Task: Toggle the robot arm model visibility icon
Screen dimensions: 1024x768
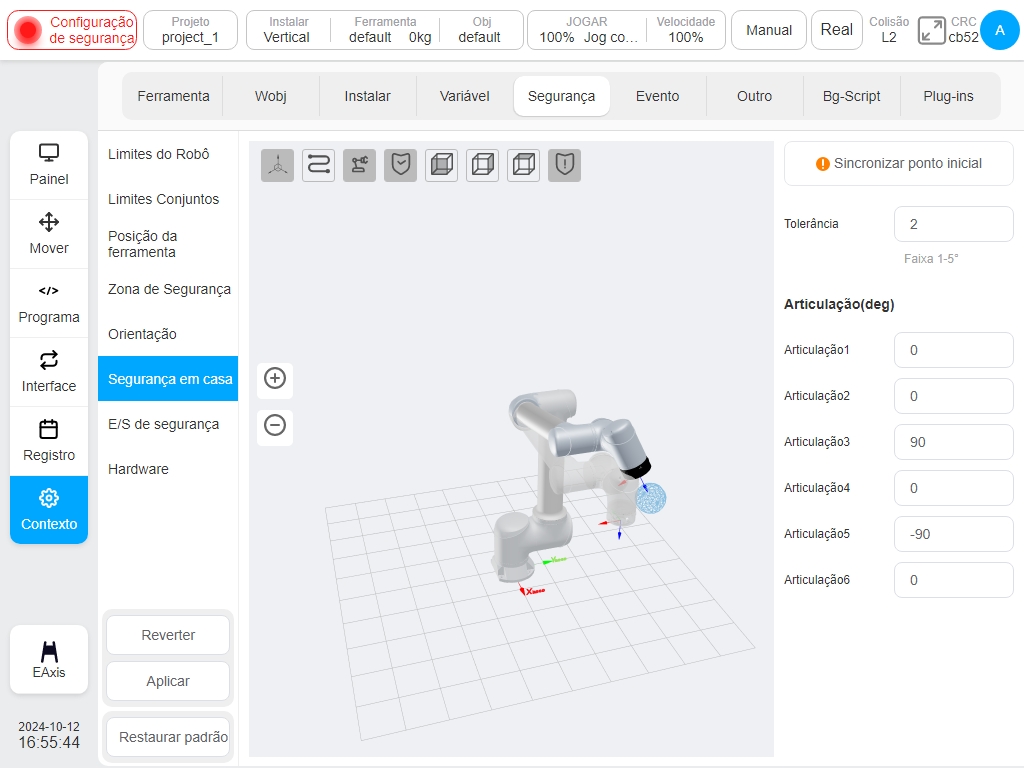Action: coord(359,165)
